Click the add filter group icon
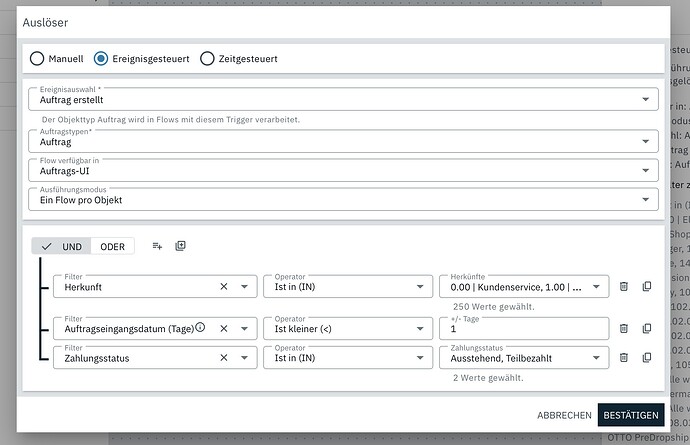This screenshot has width=690, height=445. (x=180, y=246)
